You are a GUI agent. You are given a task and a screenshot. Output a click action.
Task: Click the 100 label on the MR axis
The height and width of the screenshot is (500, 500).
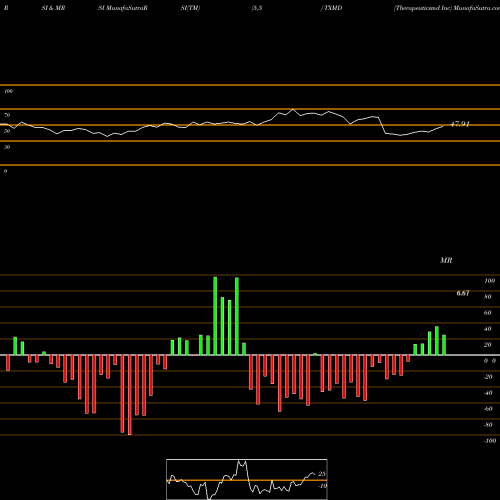(489, 281)
